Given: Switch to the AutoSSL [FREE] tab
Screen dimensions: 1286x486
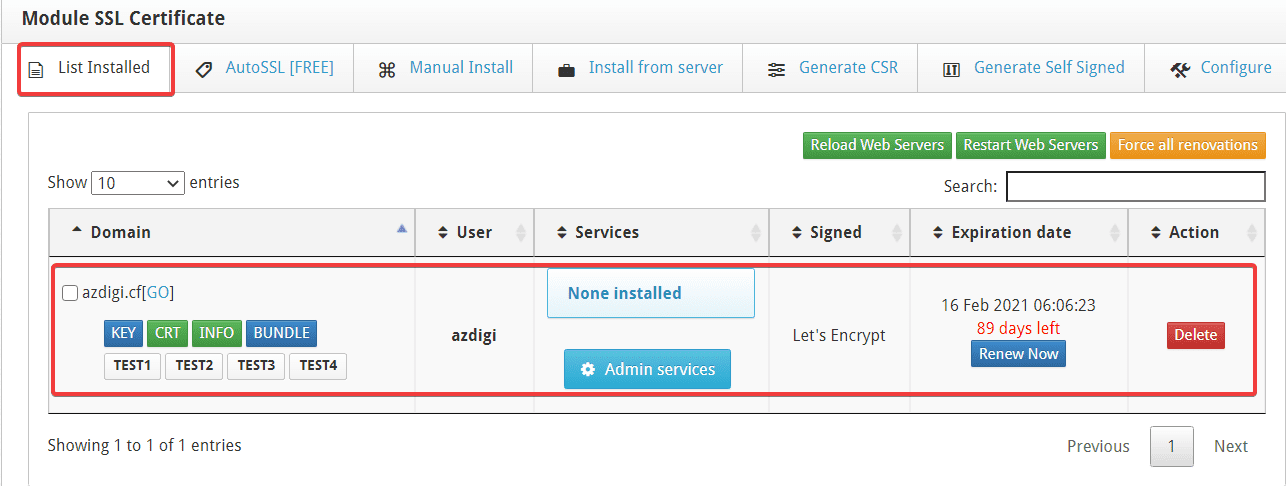Looking at the screenshot, I should pos(279,68).
